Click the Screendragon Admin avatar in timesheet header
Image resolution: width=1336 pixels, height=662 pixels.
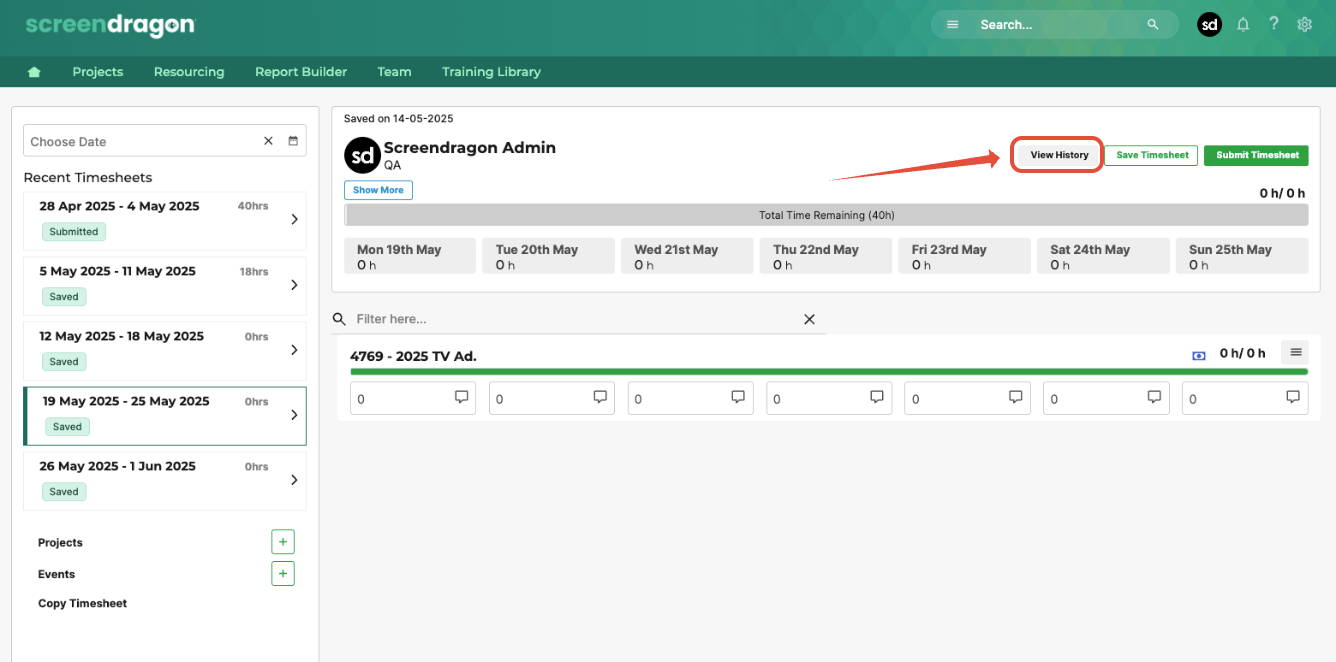[x=362, y=155]
